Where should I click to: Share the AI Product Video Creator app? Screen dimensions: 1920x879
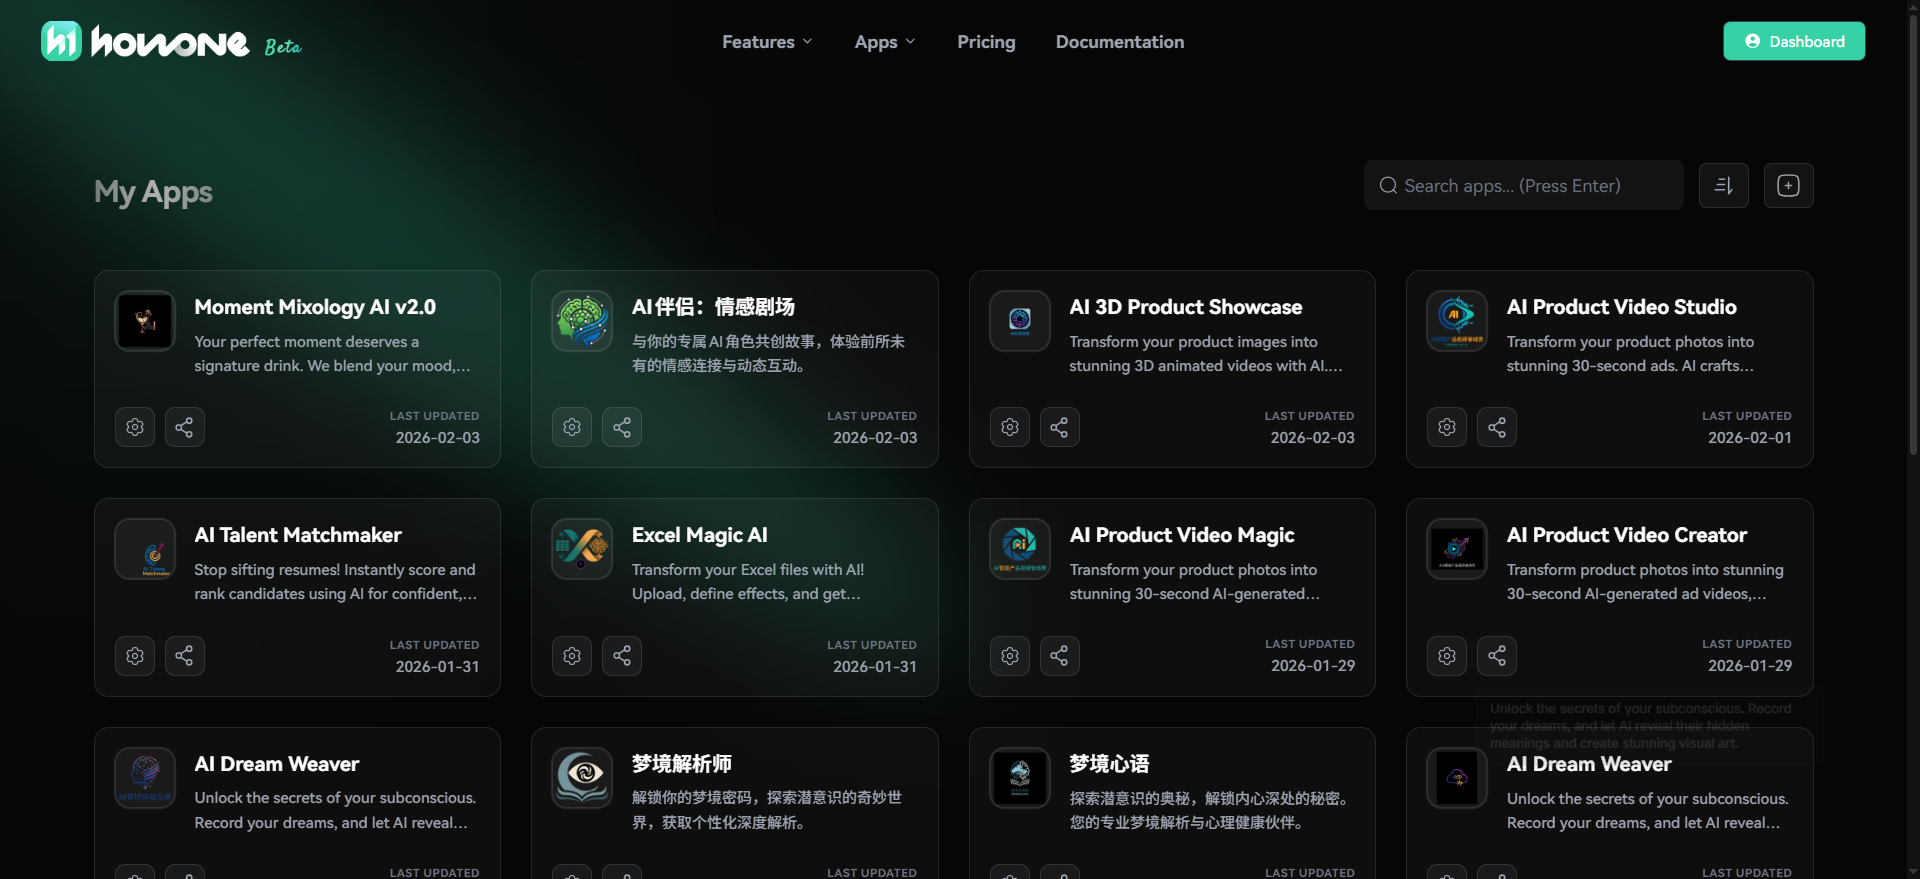coord(1497,656)
